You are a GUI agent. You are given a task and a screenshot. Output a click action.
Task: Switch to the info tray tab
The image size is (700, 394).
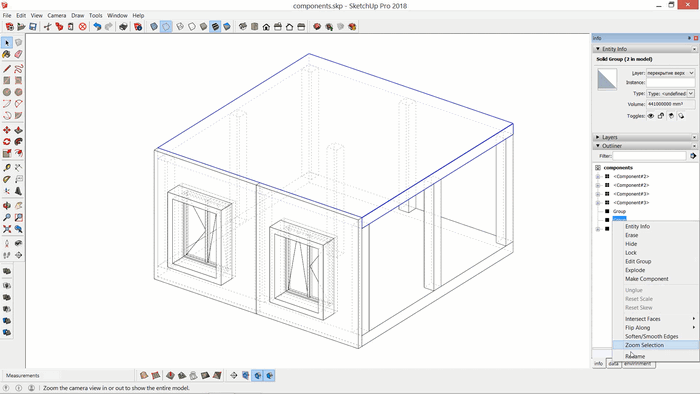click(x=599, y=364)
